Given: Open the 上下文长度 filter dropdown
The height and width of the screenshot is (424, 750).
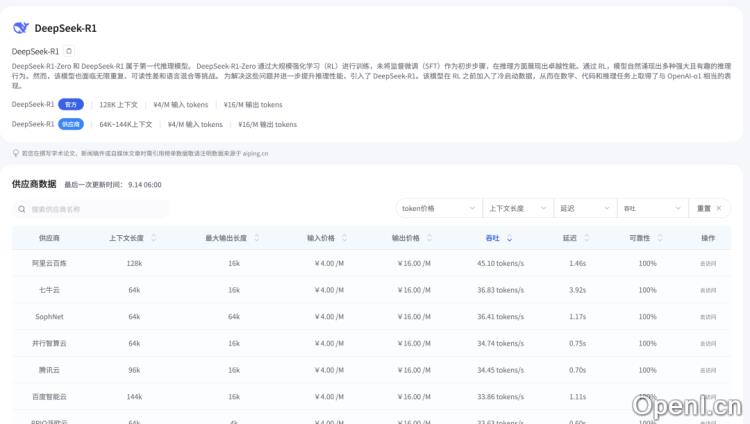Looking at the screenshot, I should click(518, 208).
